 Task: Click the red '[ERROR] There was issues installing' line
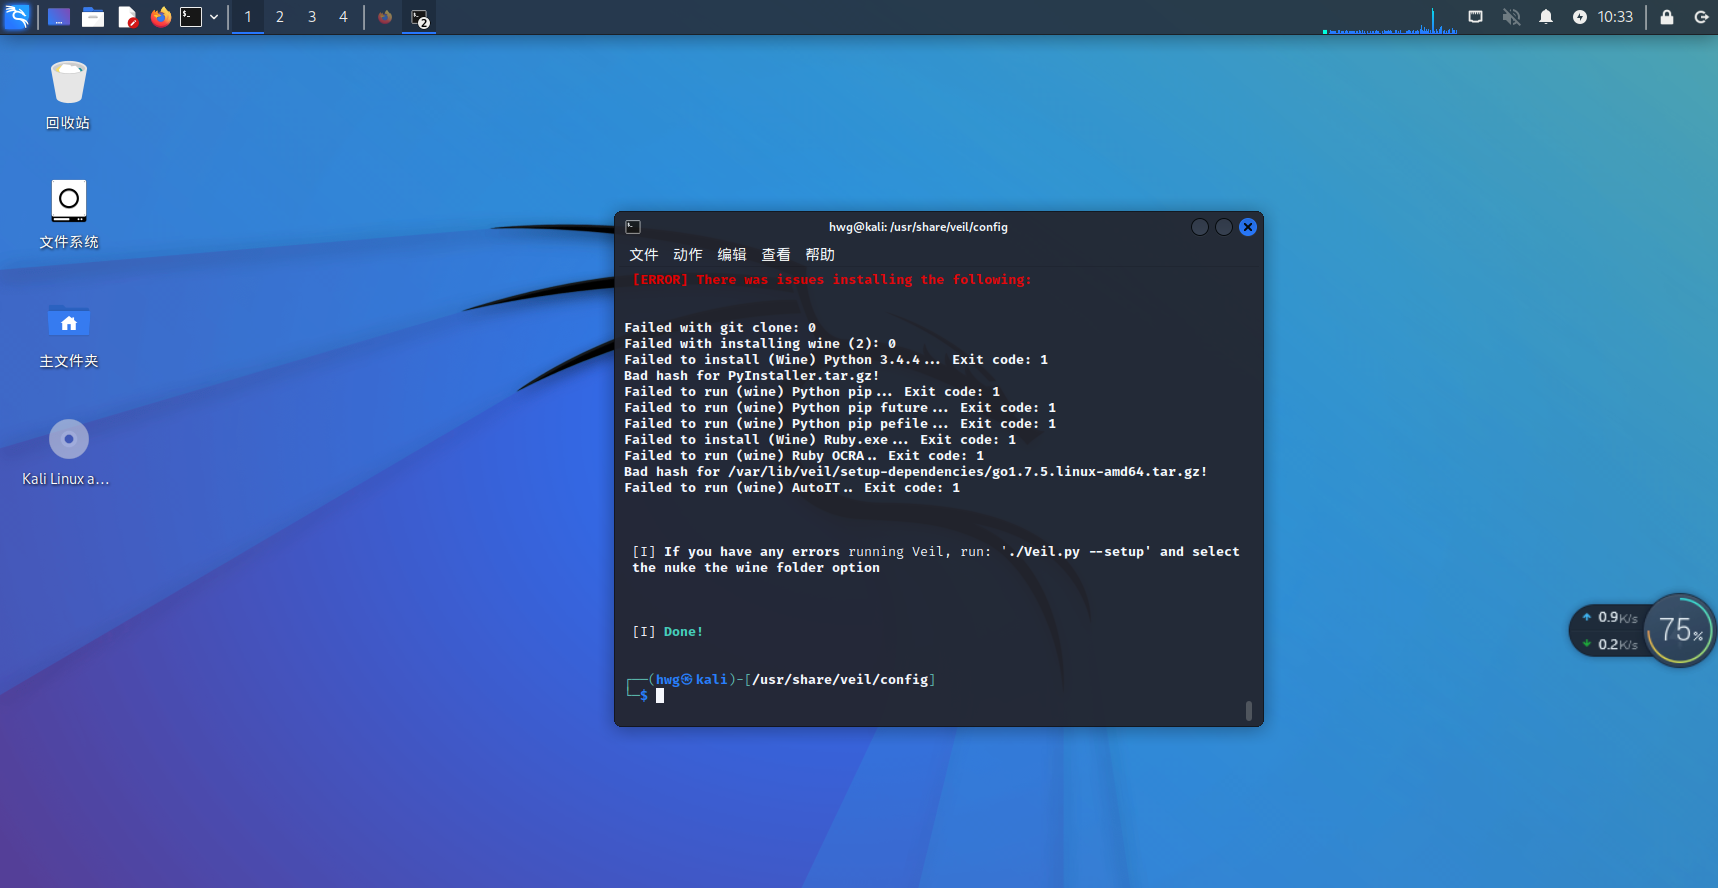coord(832,280)
